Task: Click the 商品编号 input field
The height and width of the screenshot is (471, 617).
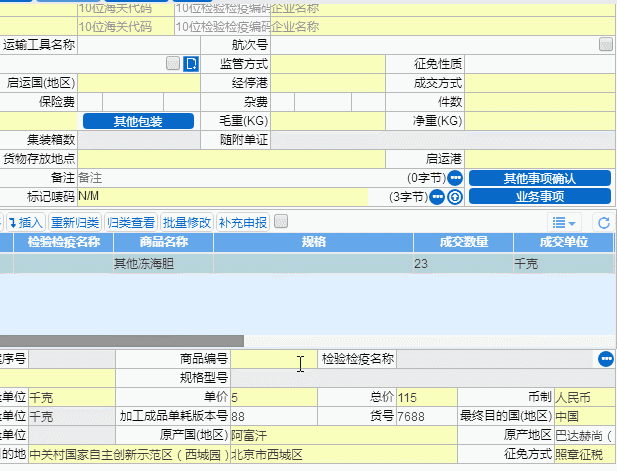Action: (274, 359)
